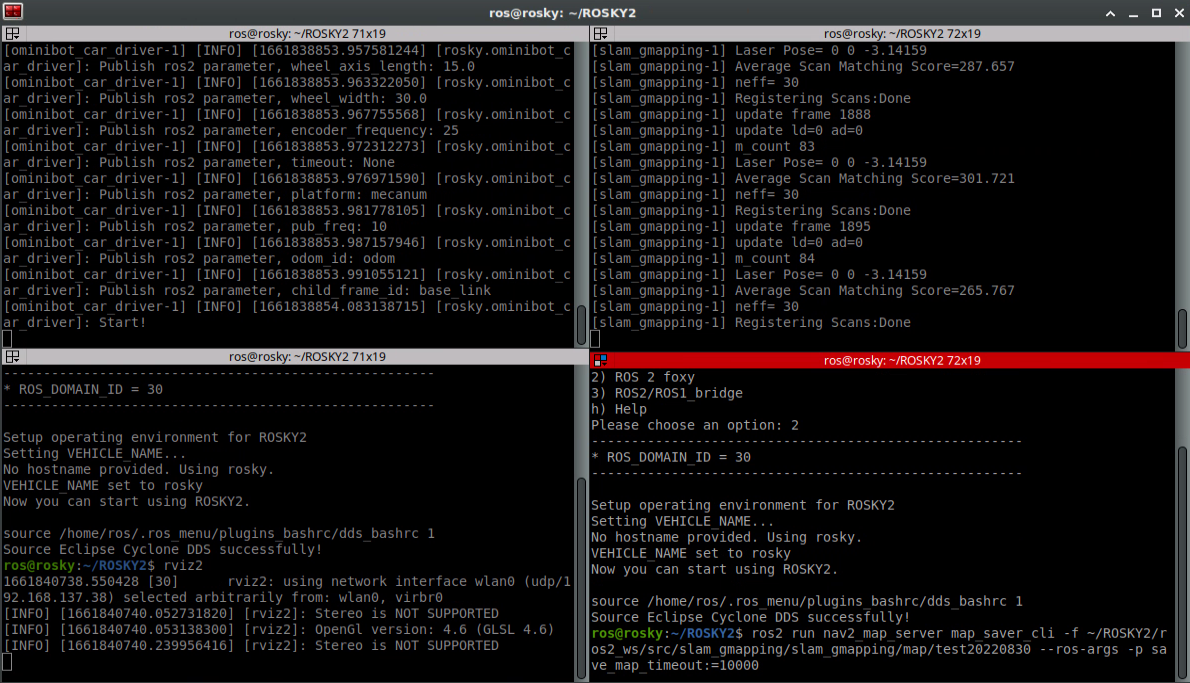Image resolution: width=1190 pixels, height=683 pixels.
Task: Open the group menu icon of the bottom-left terminal pane
Action: coord(12,357)
